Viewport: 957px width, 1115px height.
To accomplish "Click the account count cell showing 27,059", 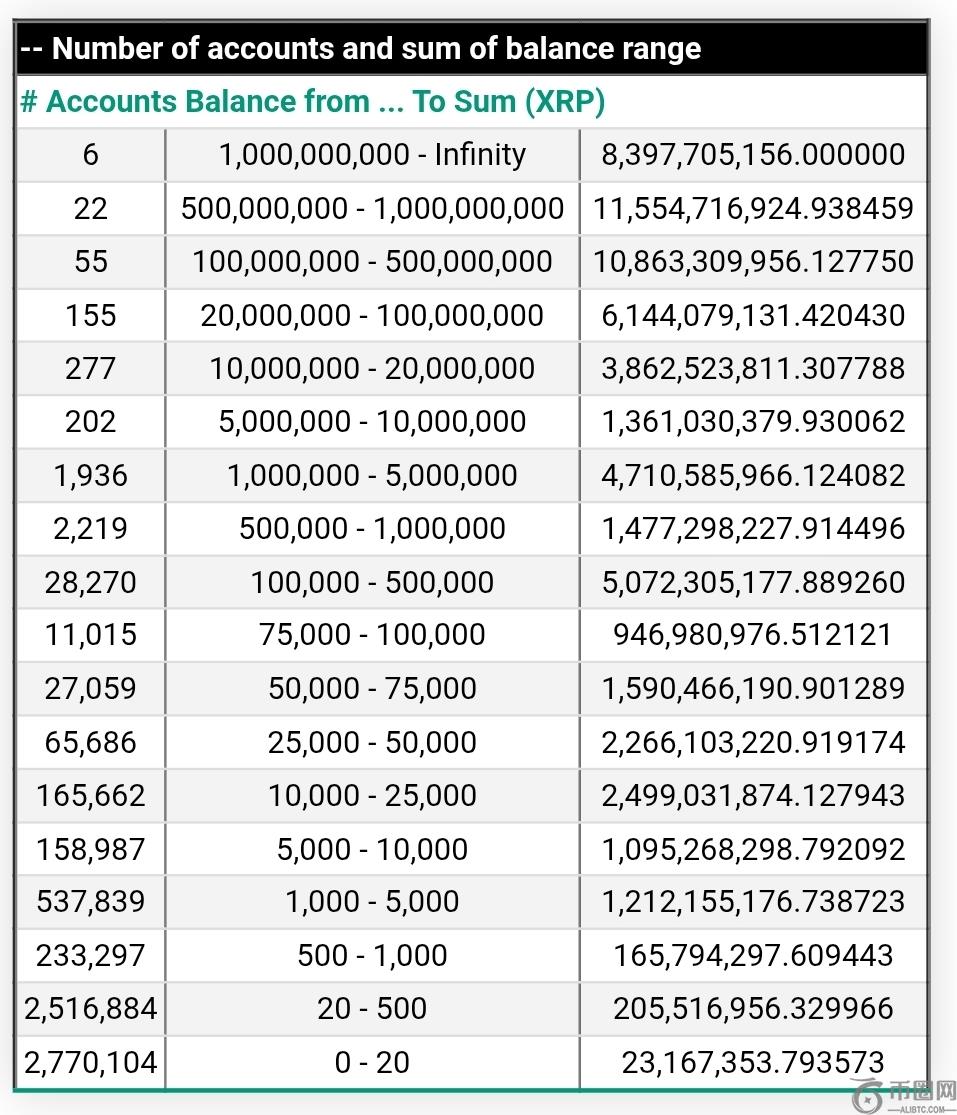I will [91, 689].
